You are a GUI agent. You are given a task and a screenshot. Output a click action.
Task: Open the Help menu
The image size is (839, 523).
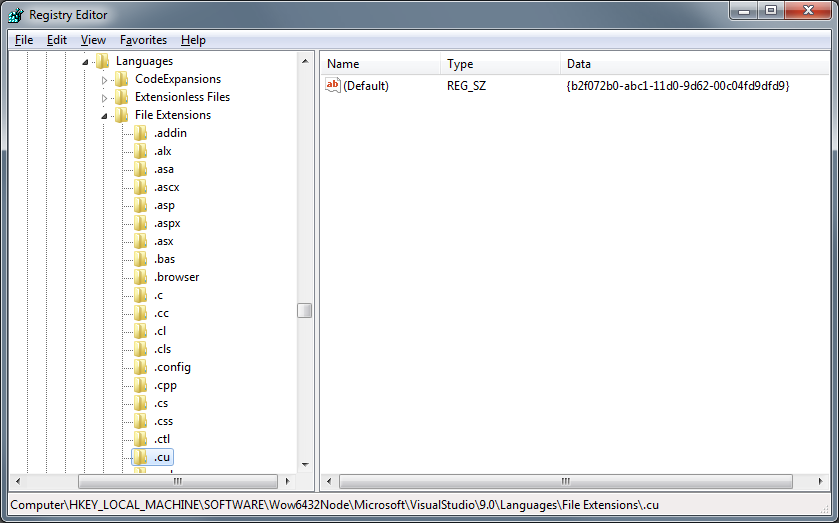coord(193,40)
